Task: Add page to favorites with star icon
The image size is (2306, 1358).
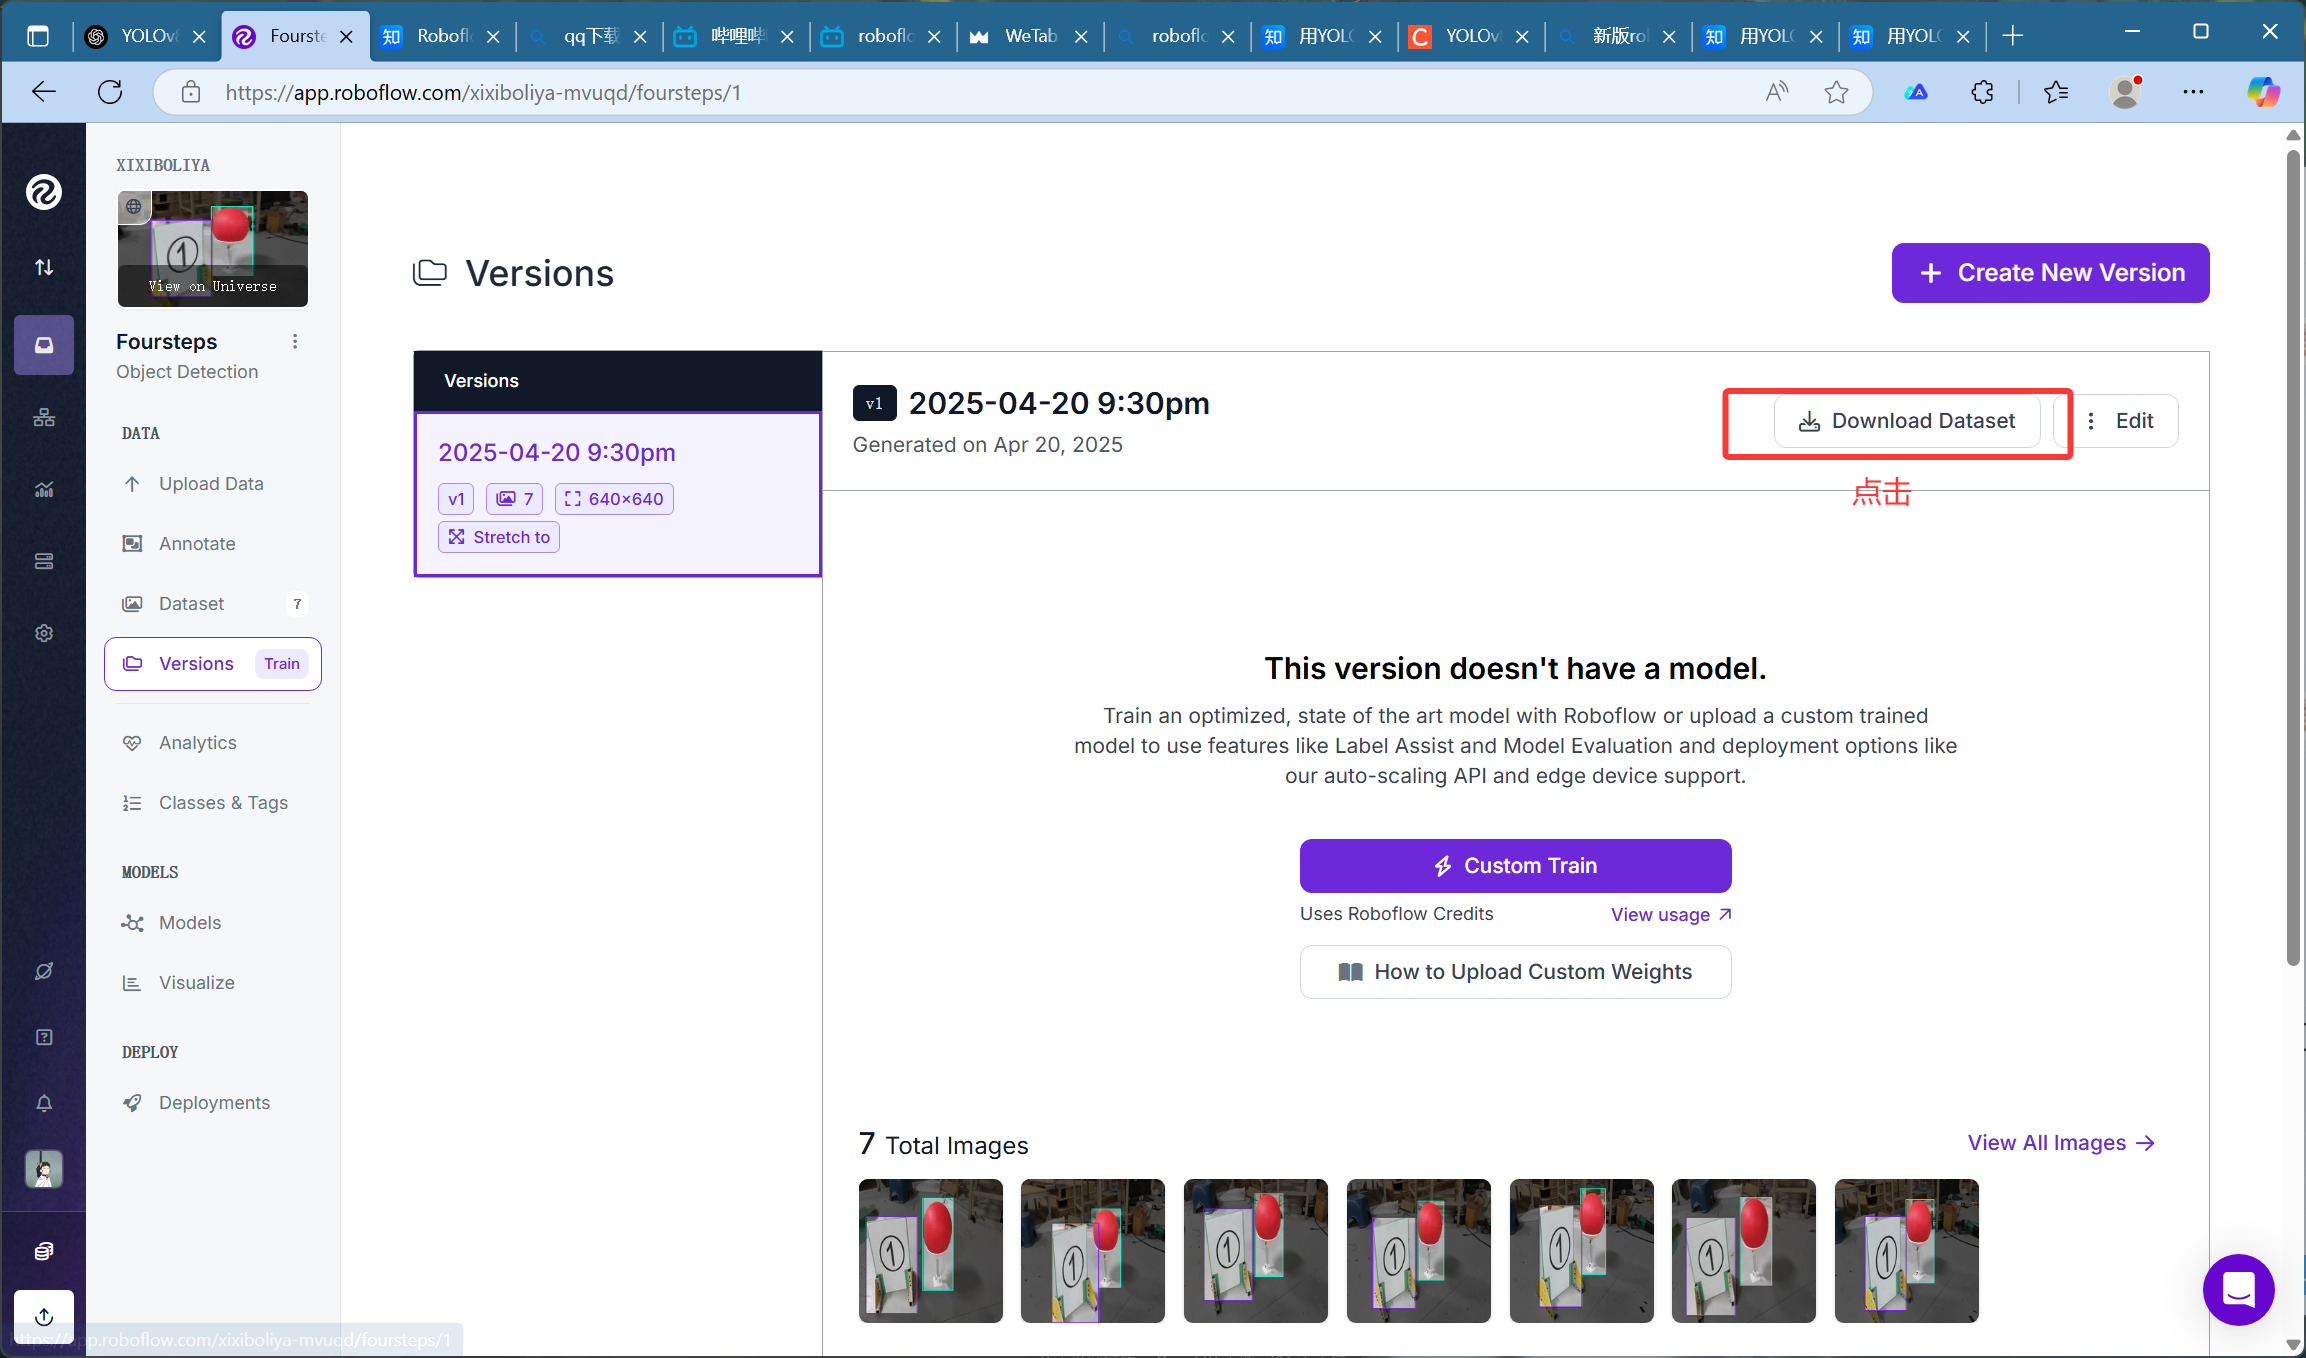Action: click(x=1836, y=92)
